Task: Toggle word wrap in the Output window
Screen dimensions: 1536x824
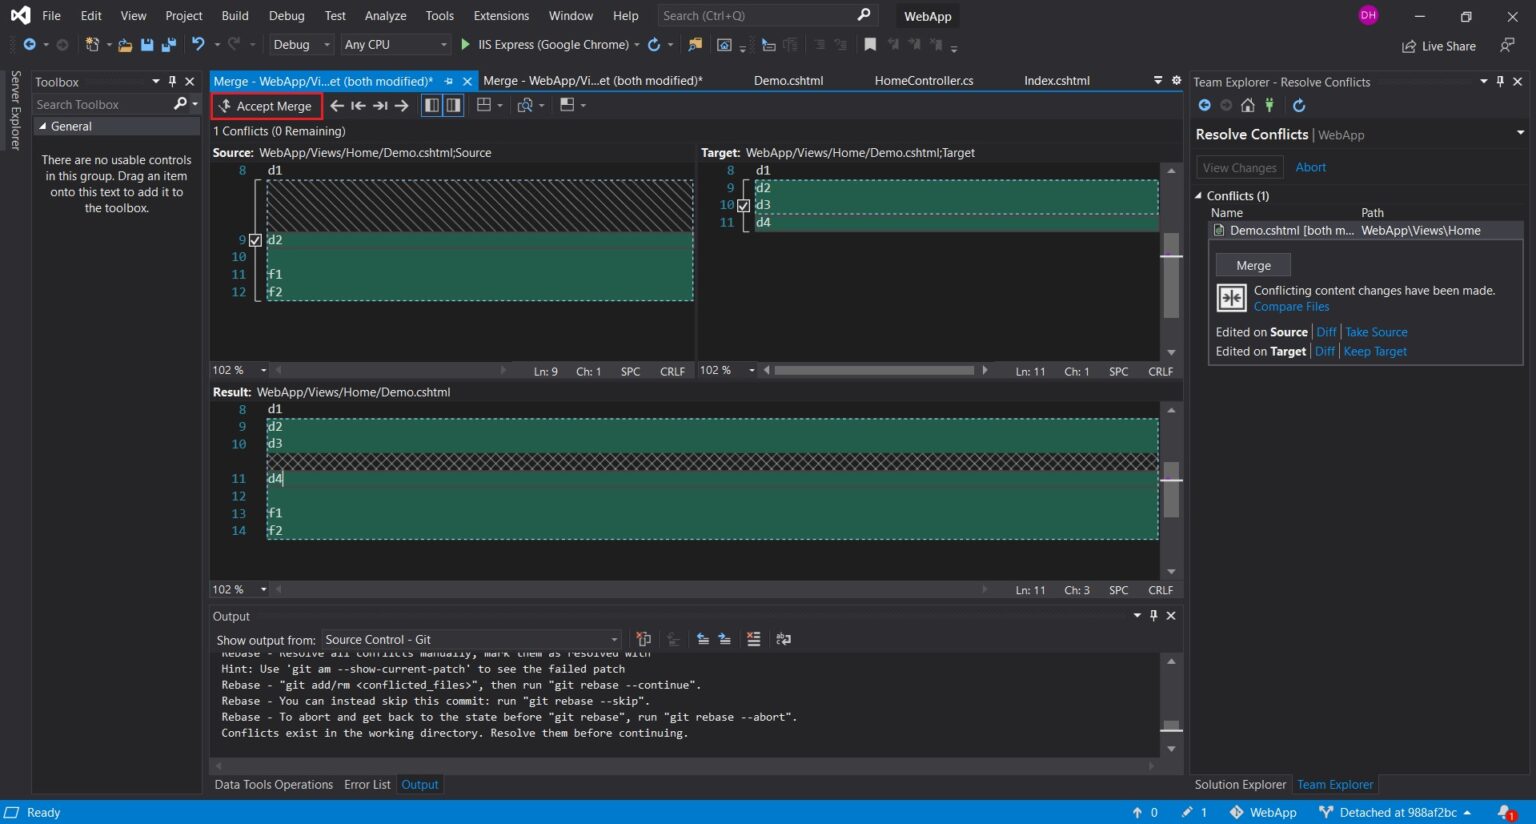Action: click(x=783, y=639)
